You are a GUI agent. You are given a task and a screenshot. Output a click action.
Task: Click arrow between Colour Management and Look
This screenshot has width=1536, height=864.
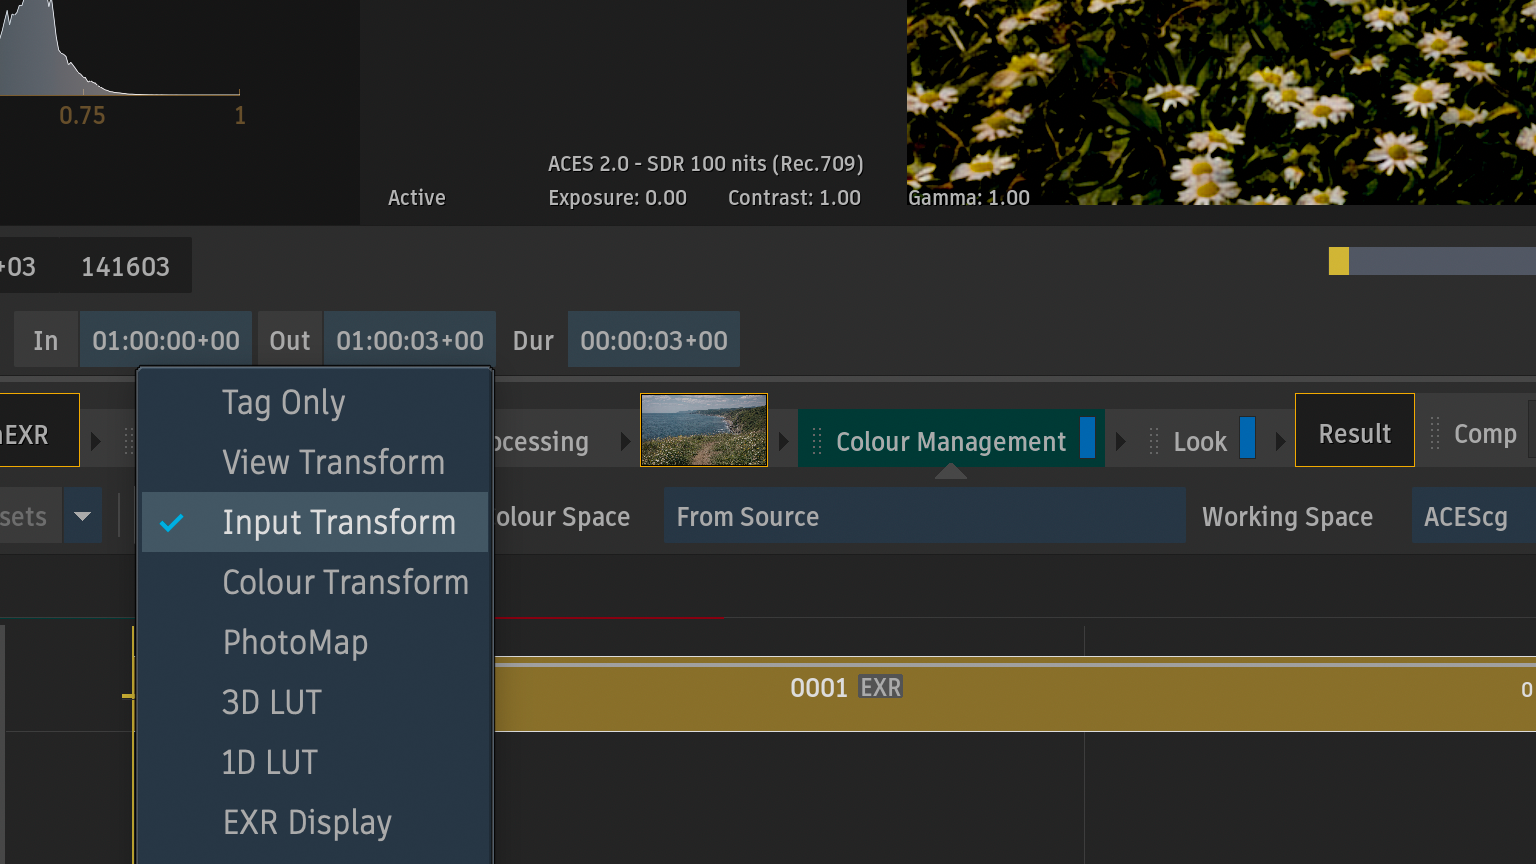point(1121,441)
